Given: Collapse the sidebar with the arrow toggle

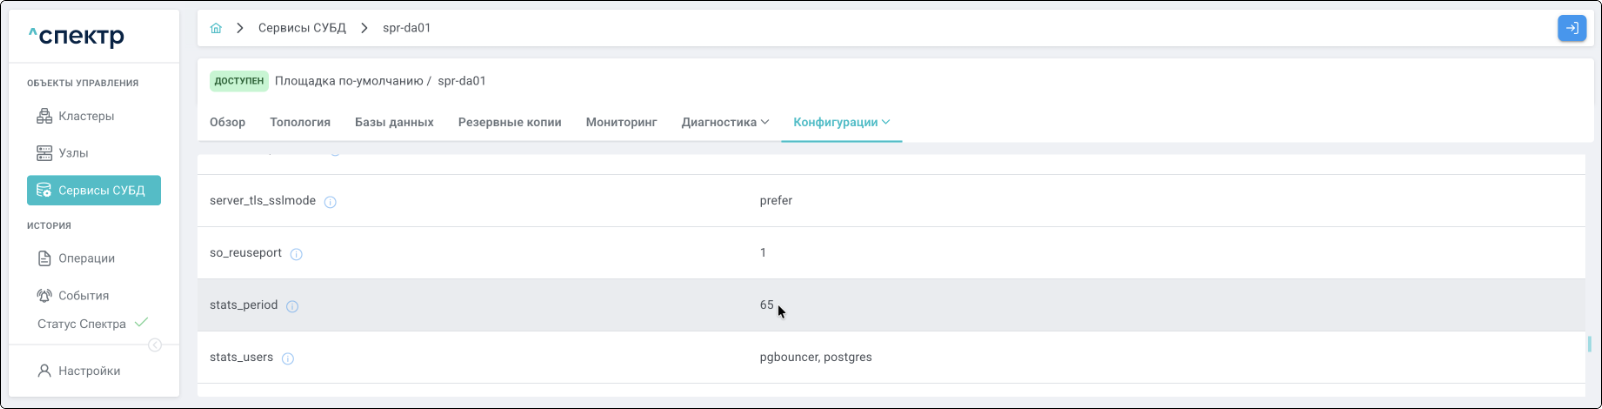Looking at the screenshot, I should coord(155,345).
